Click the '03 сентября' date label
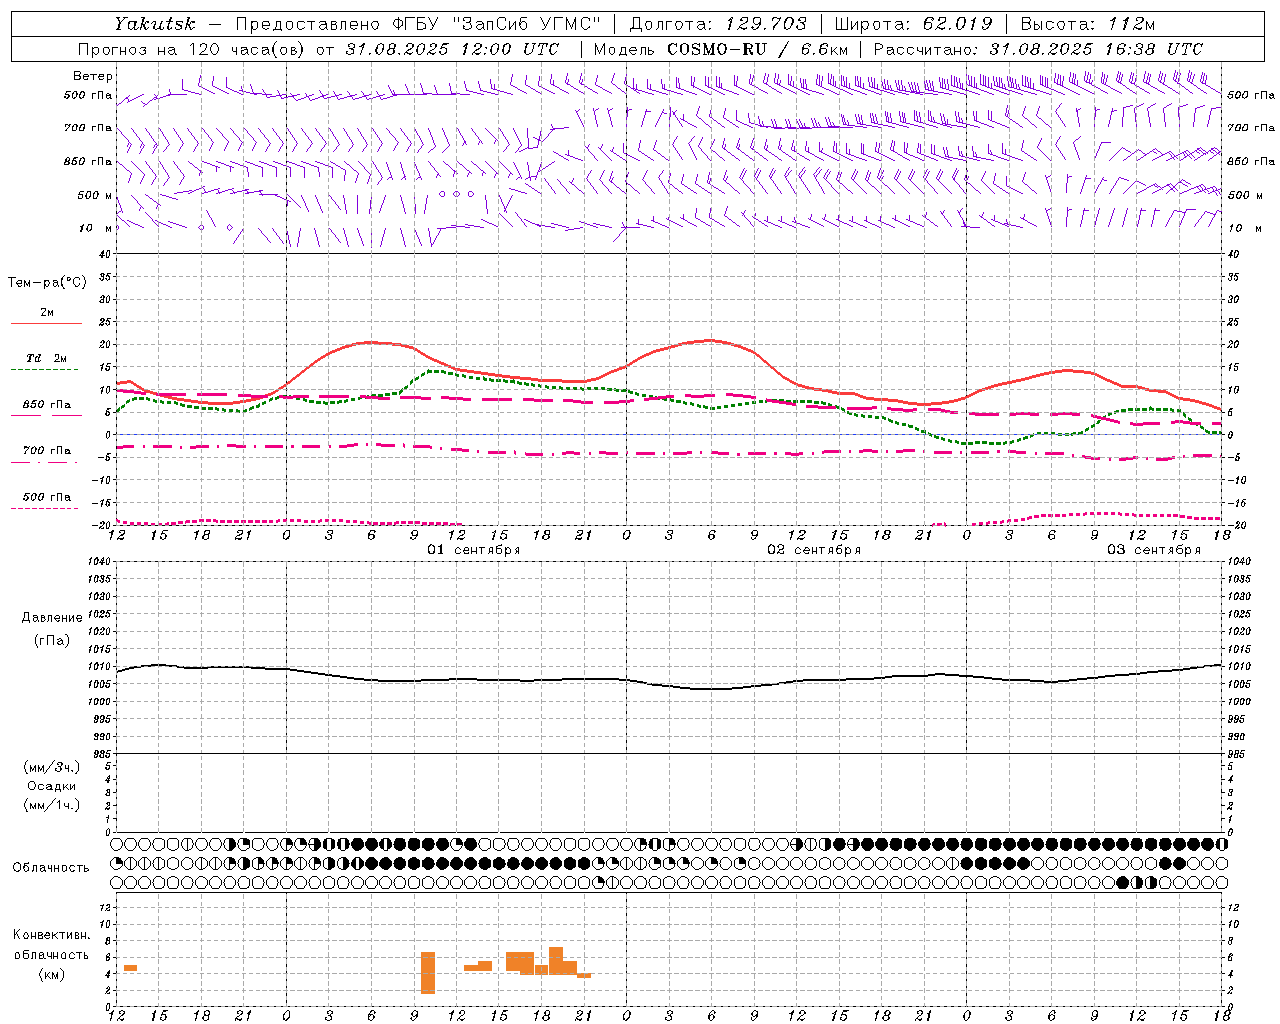Image resolution: width=1280 pixels, height=1024 pixels. click(x=1154, y=550)
